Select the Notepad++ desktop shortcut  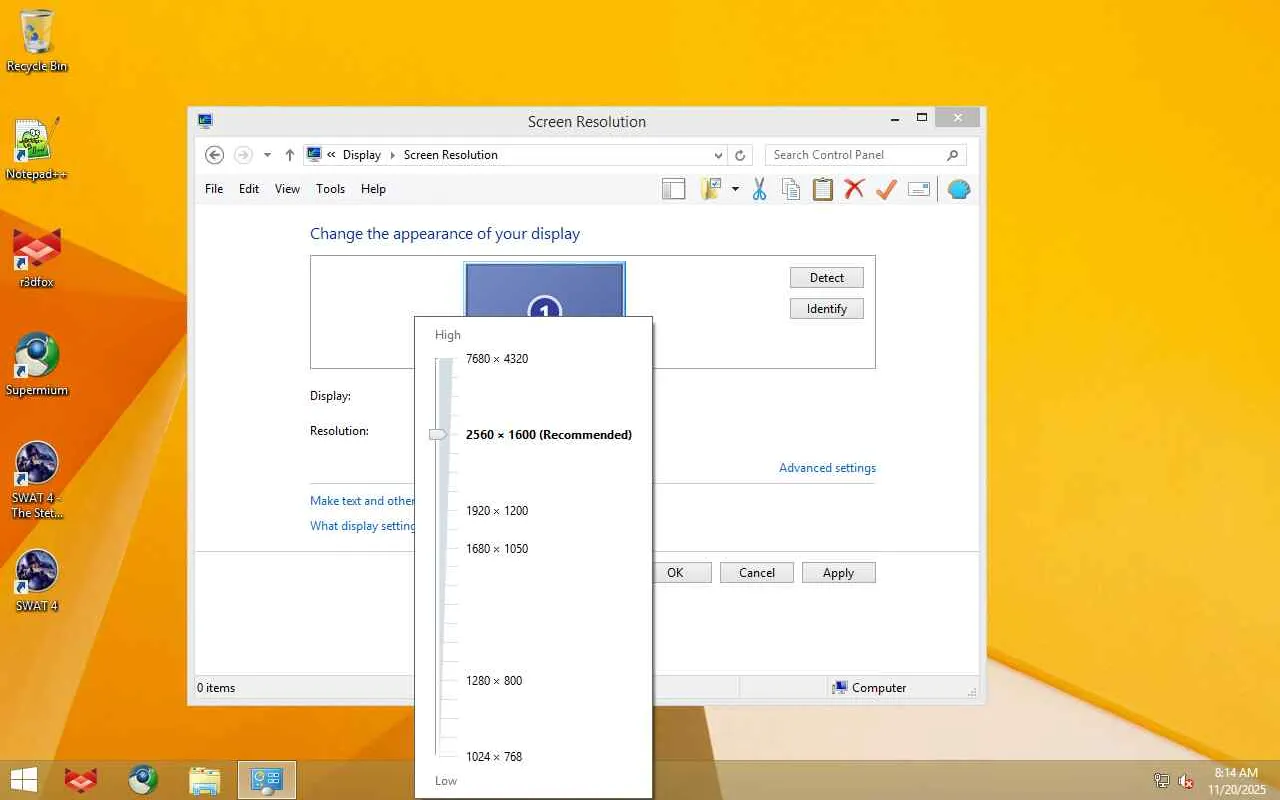[x=37, y=149]
